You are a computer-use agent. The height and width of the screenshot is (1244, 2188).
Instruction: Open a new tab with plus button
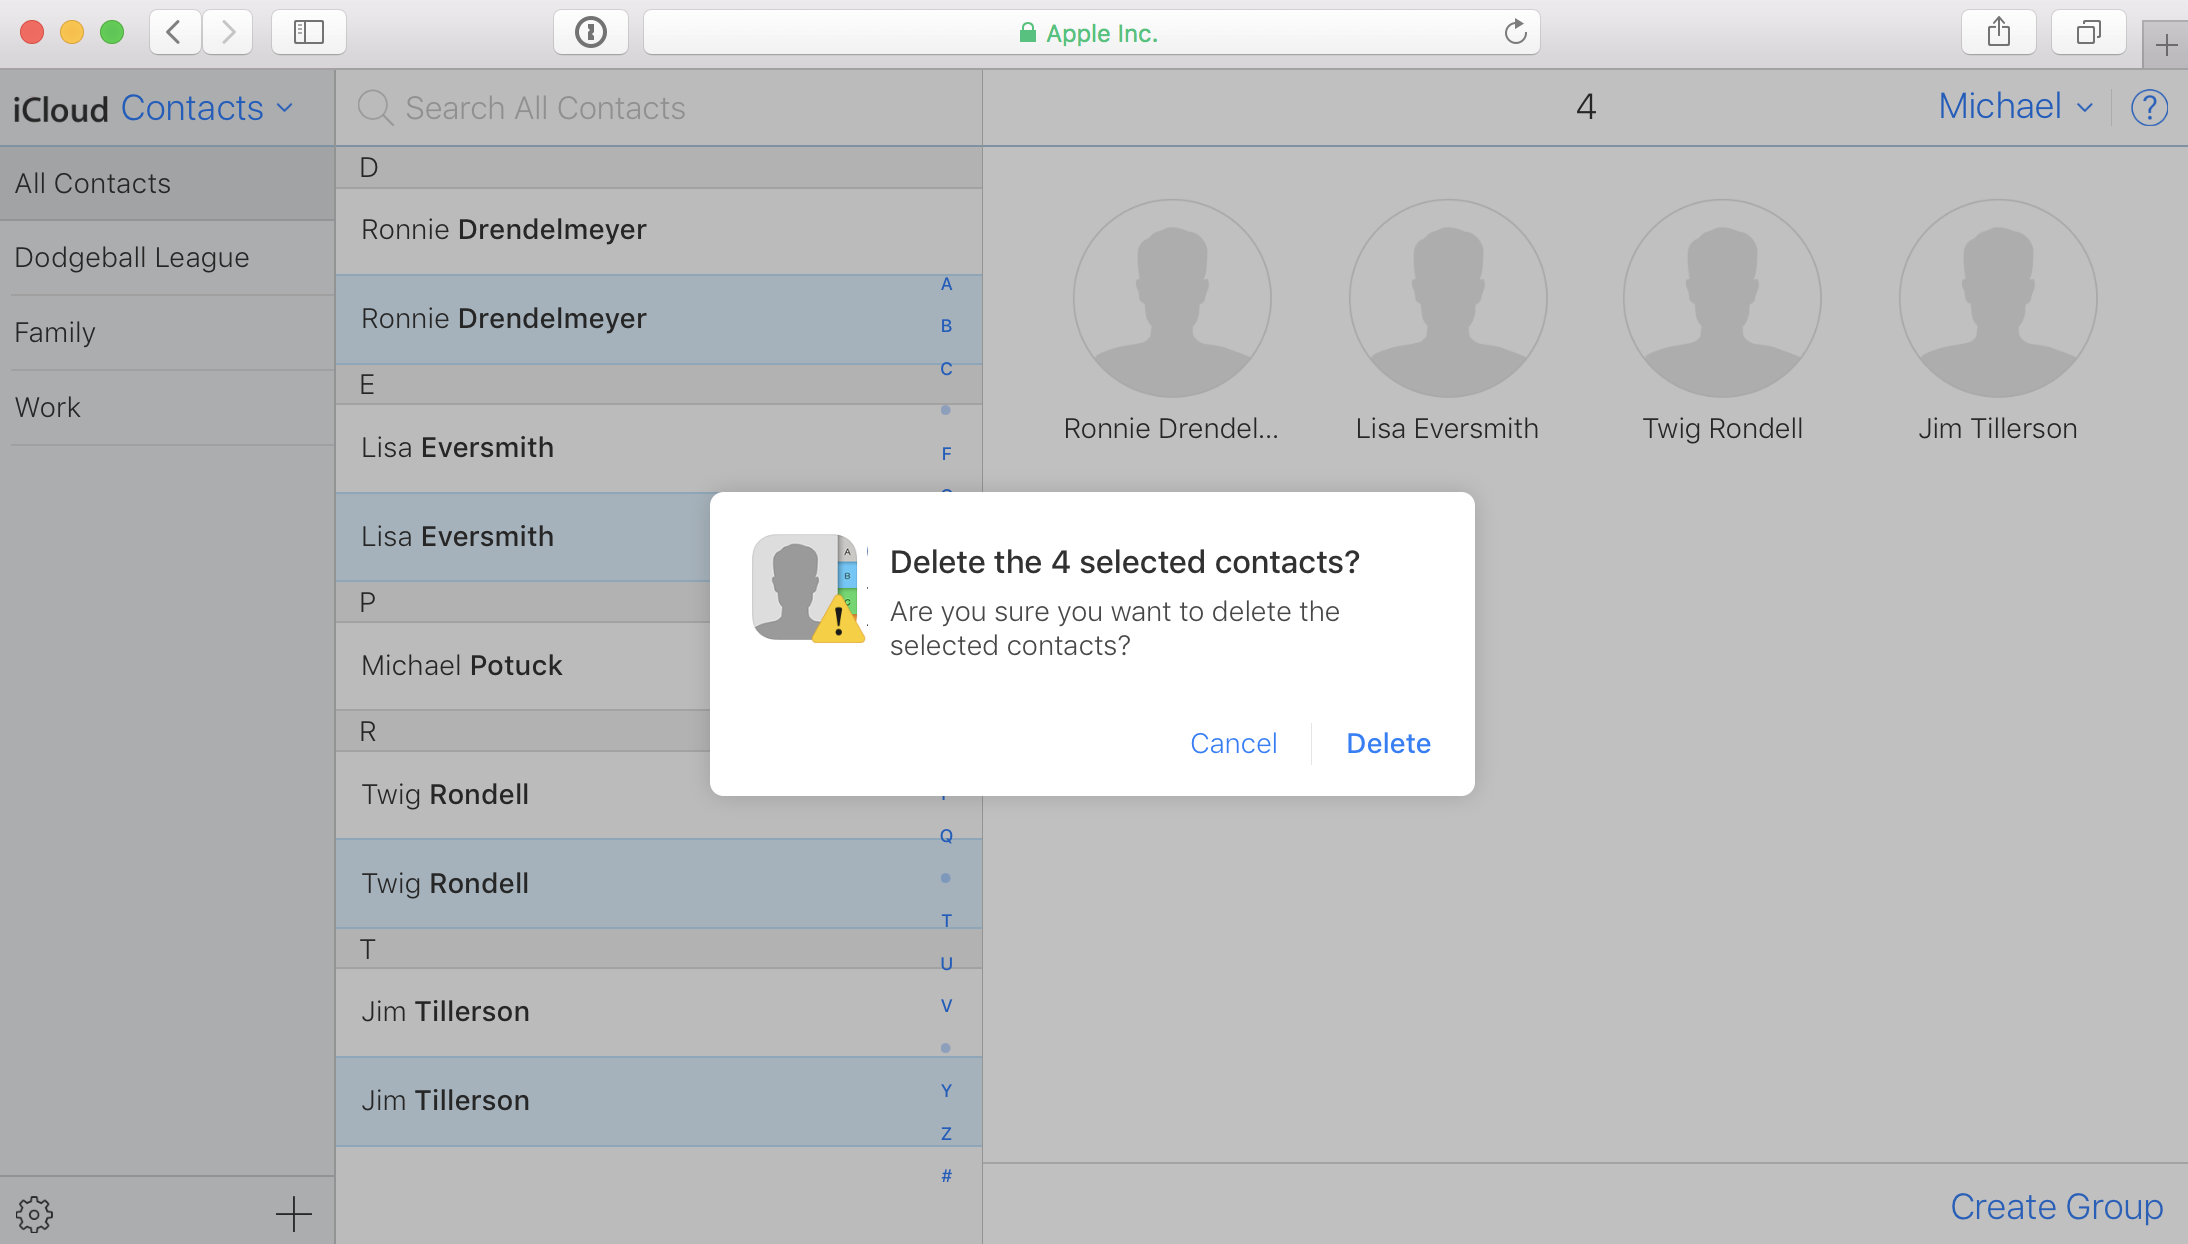coord(2166,45)
